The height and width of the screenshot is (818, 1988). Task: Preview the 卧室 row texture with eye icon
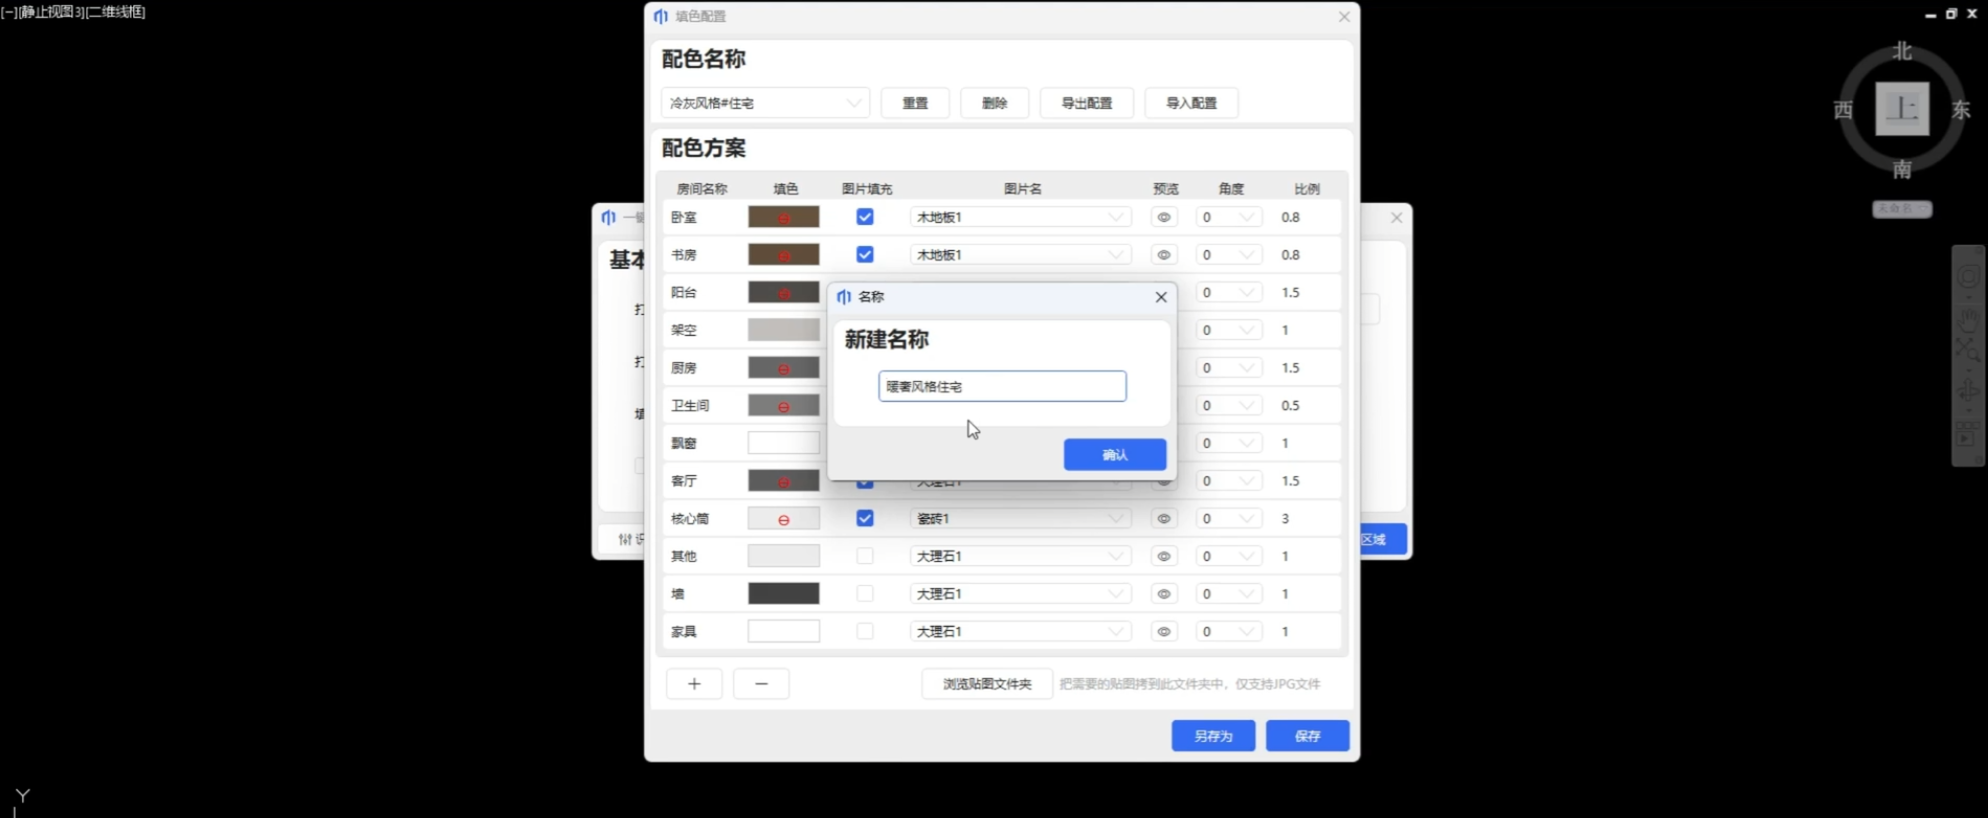click(1163, 217)
